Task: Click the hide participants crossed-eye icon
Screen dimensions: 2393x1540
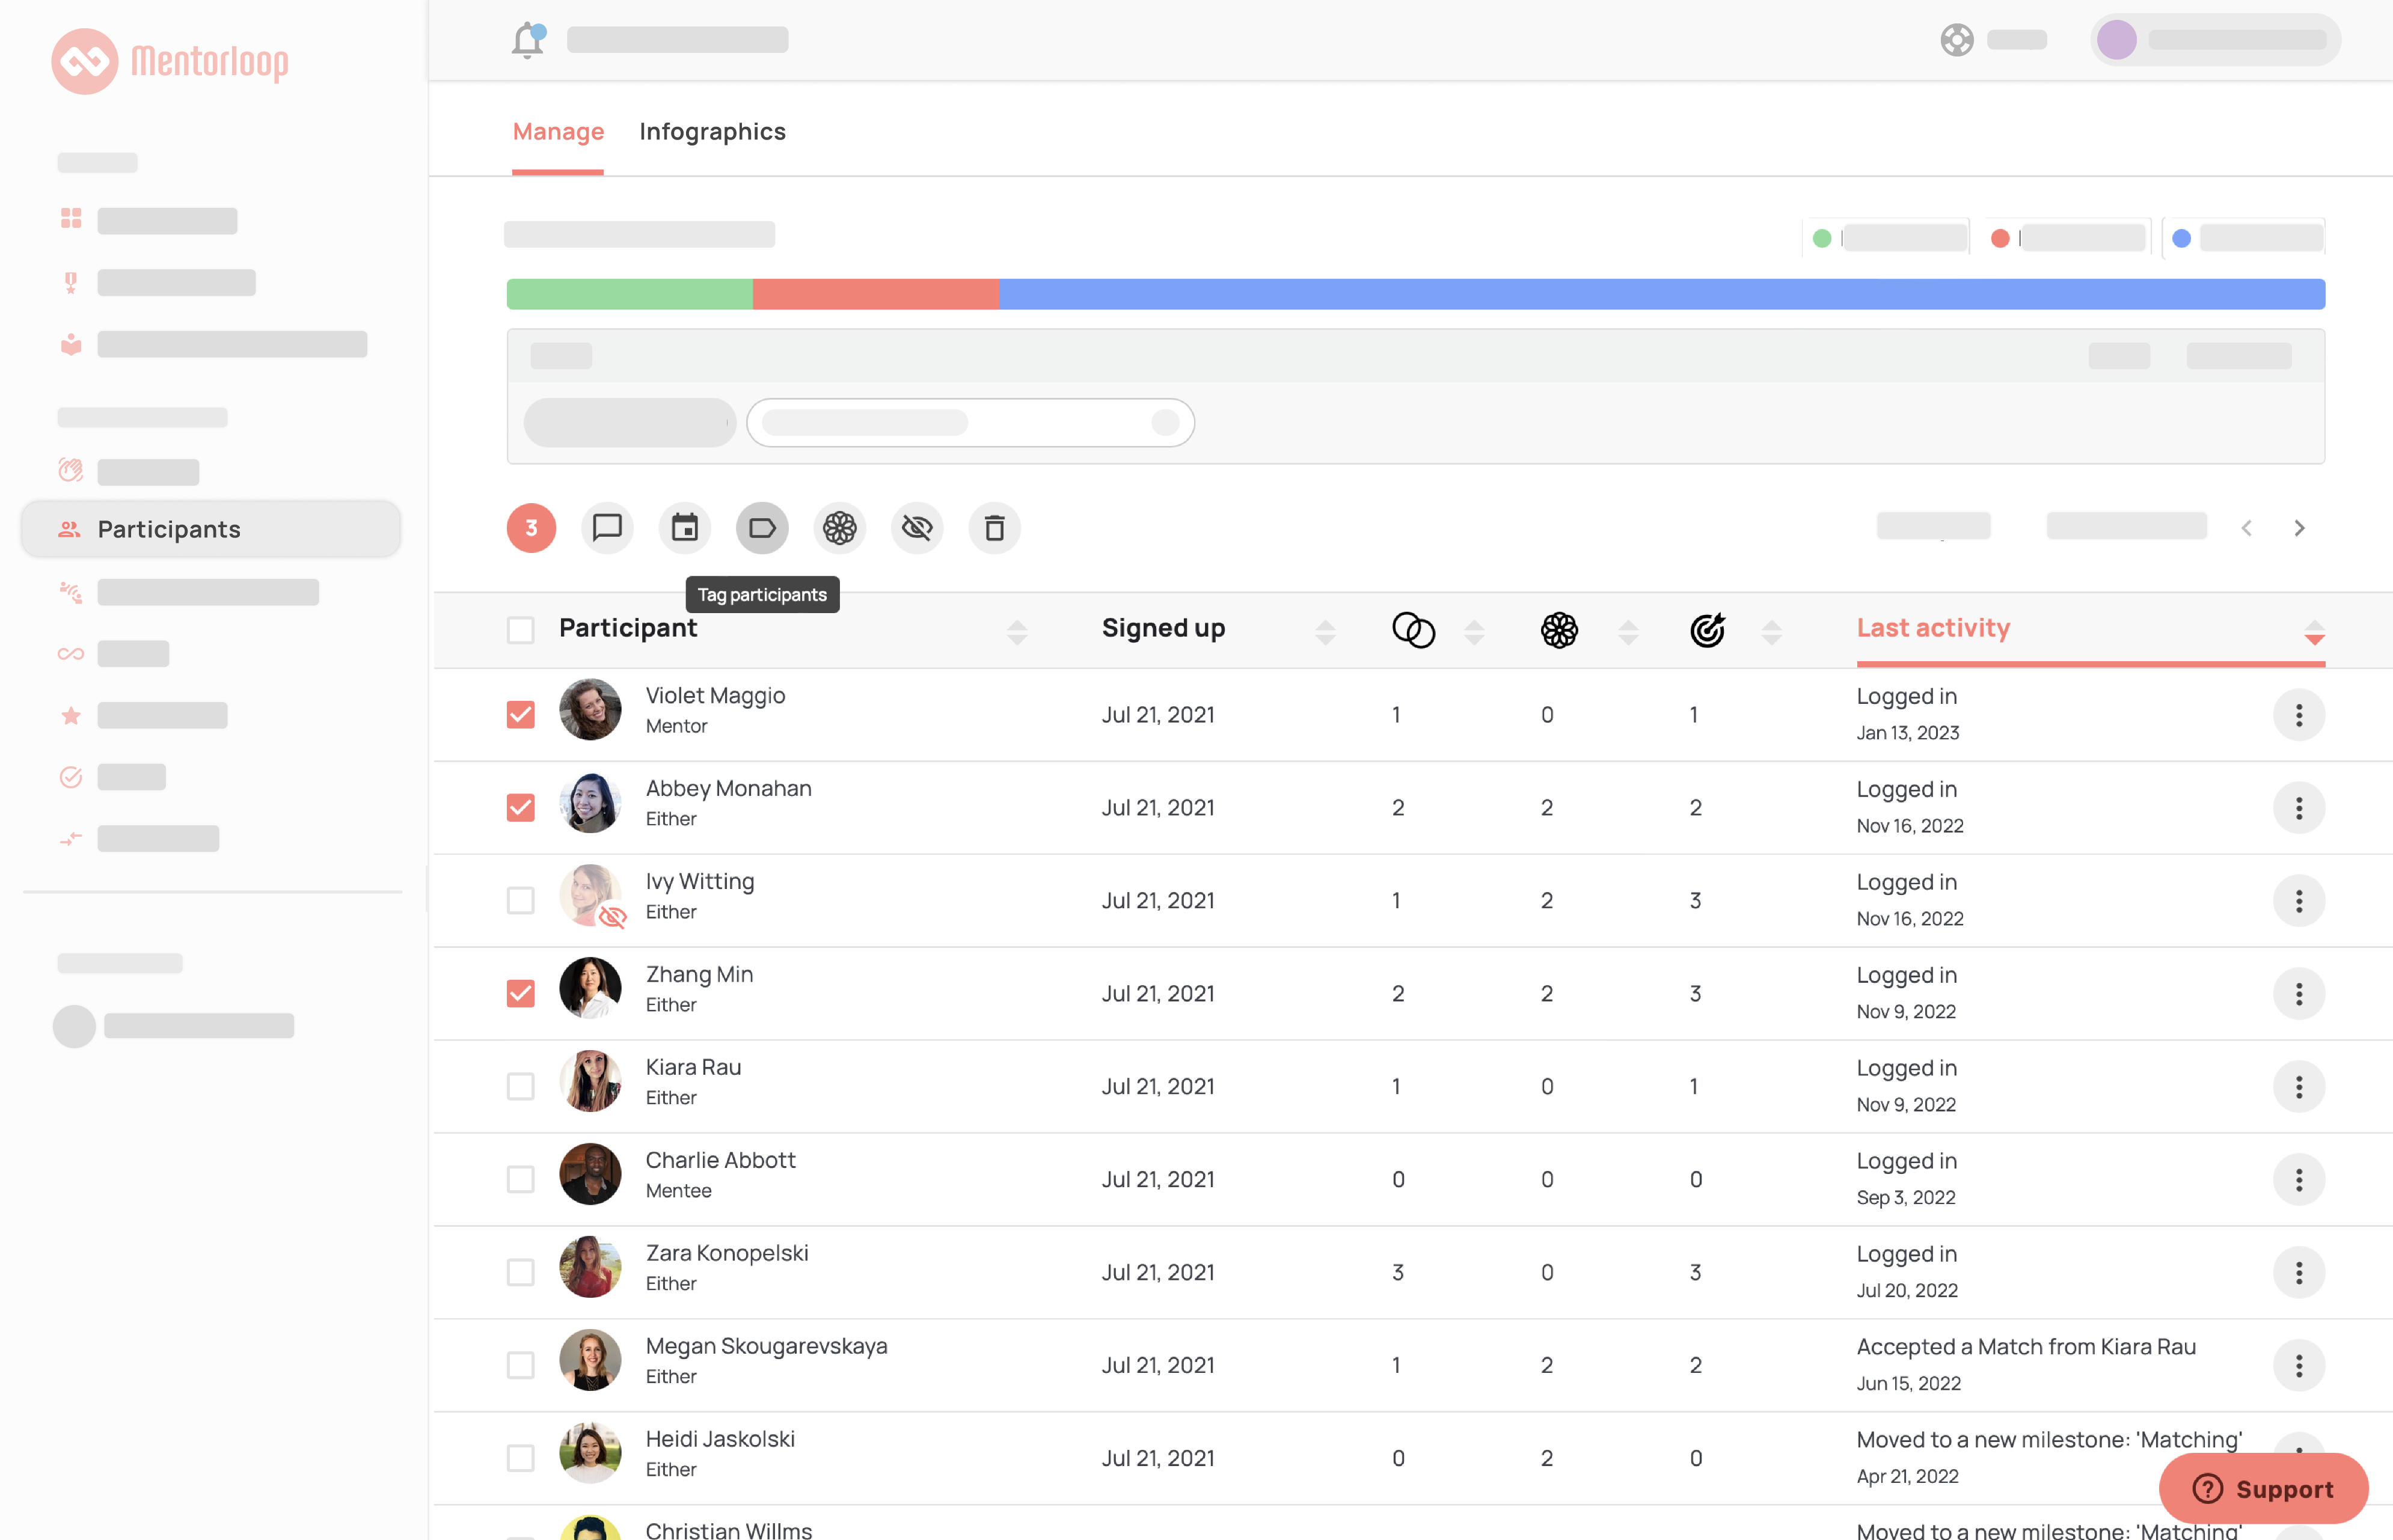Action: [x=917, y=527]
